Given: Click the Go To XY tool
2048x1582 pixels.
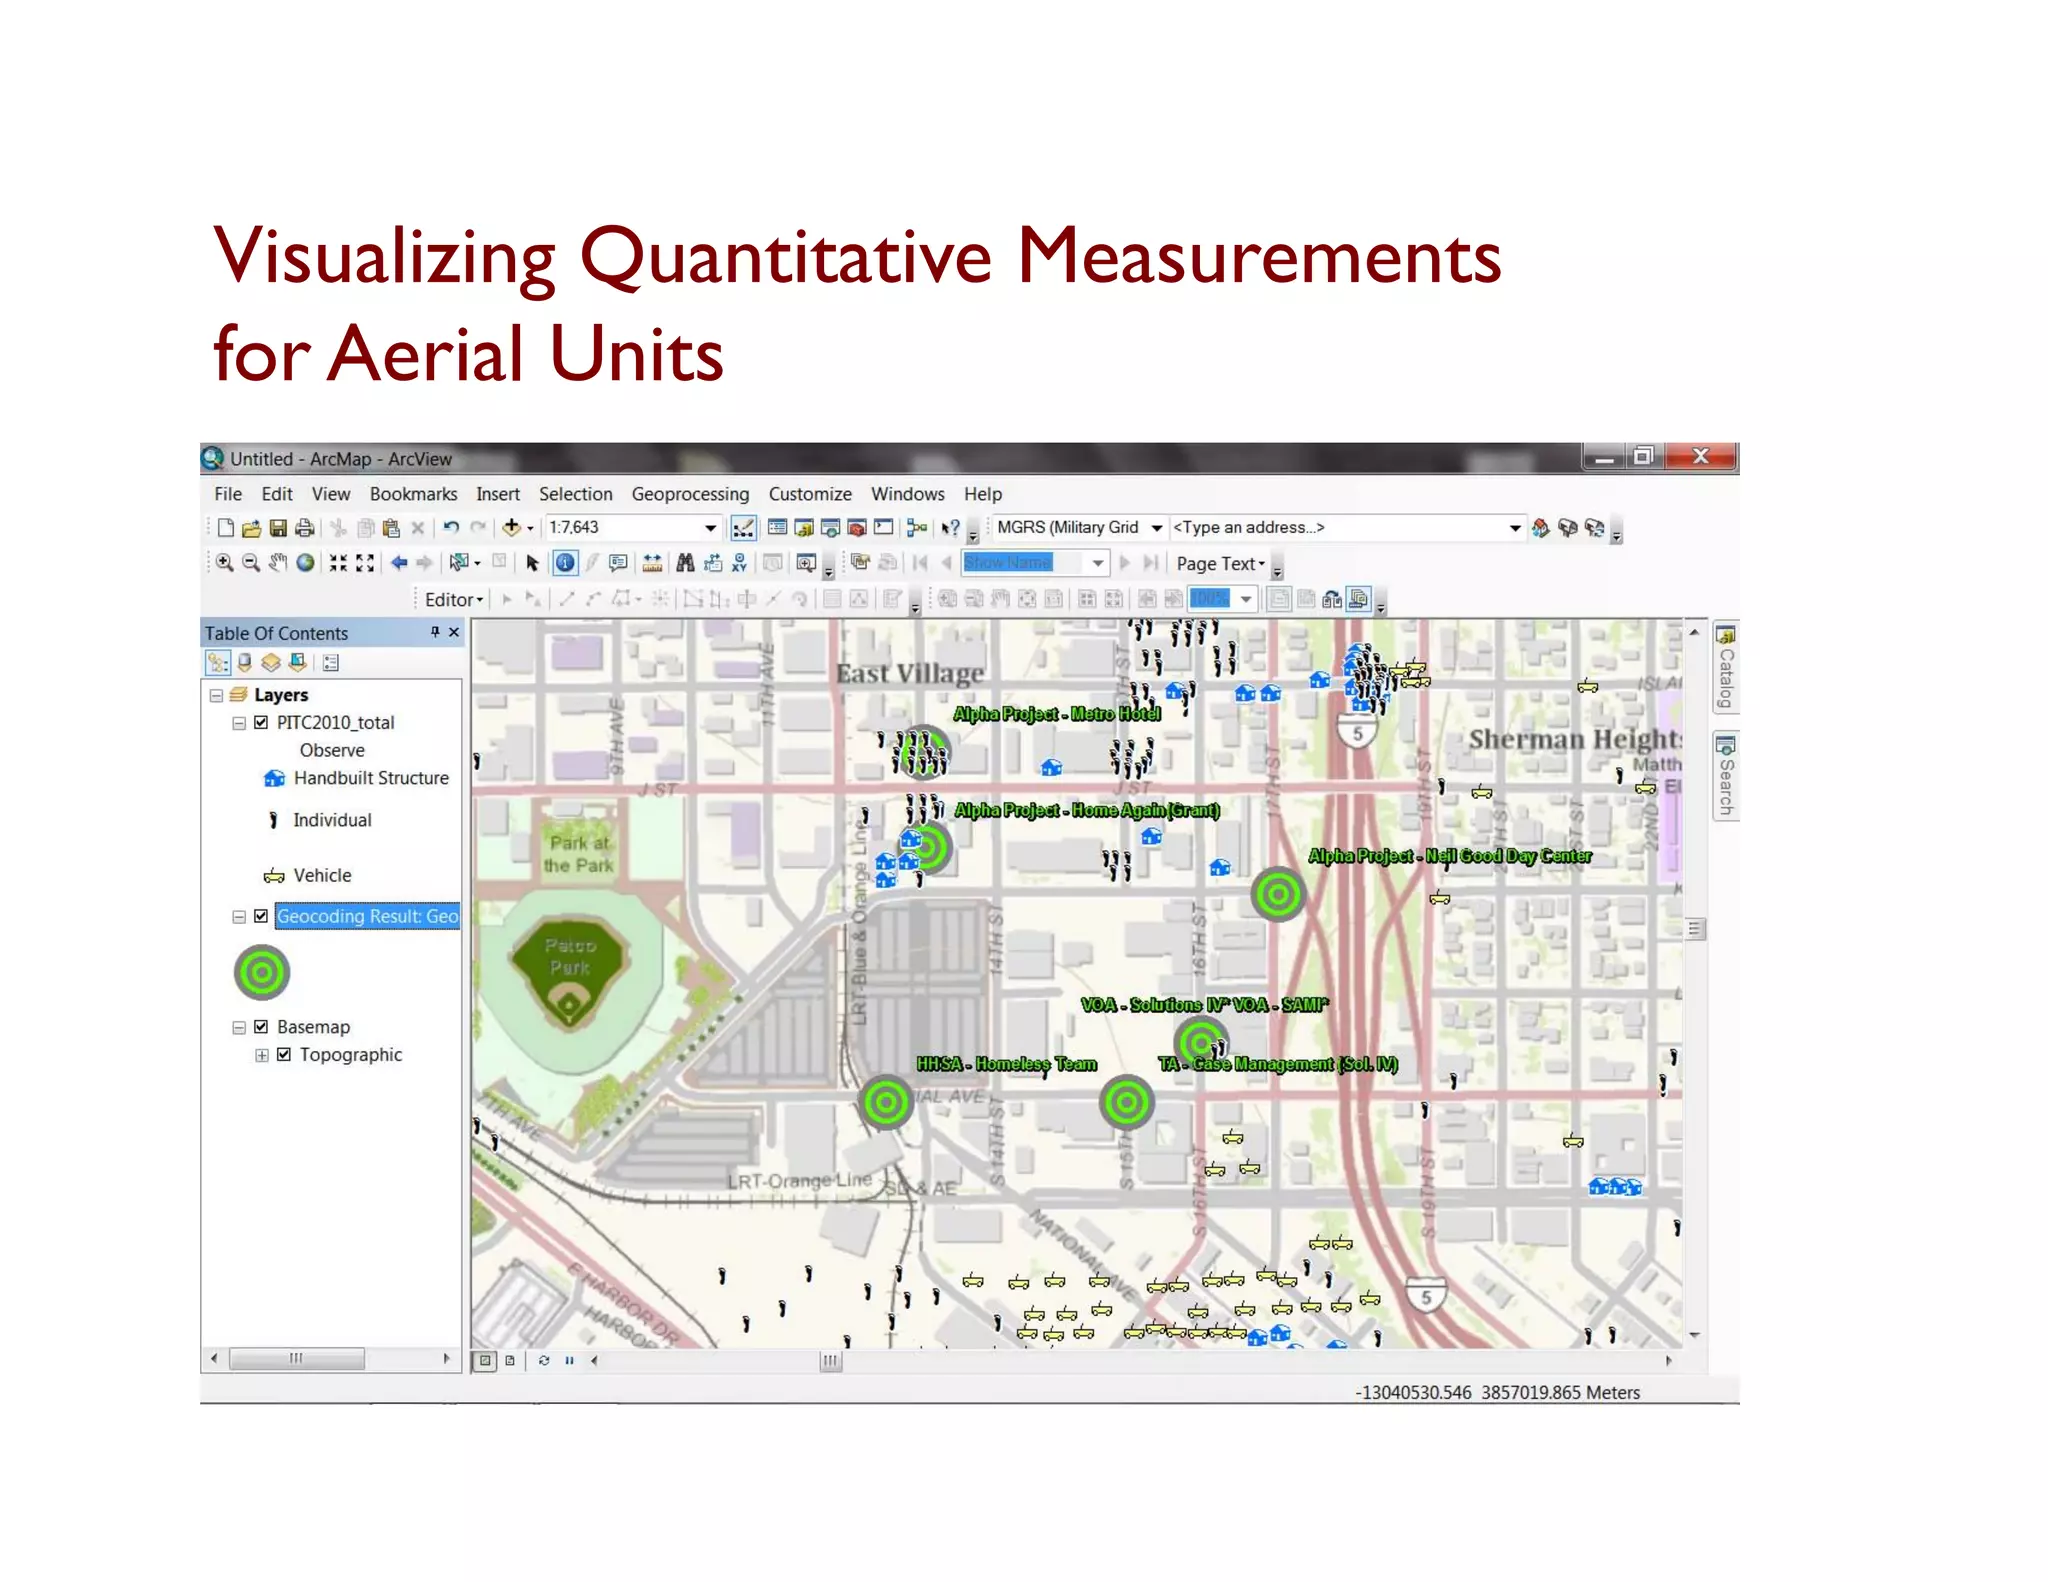Looking at the screenshot, I should (739, 563).
